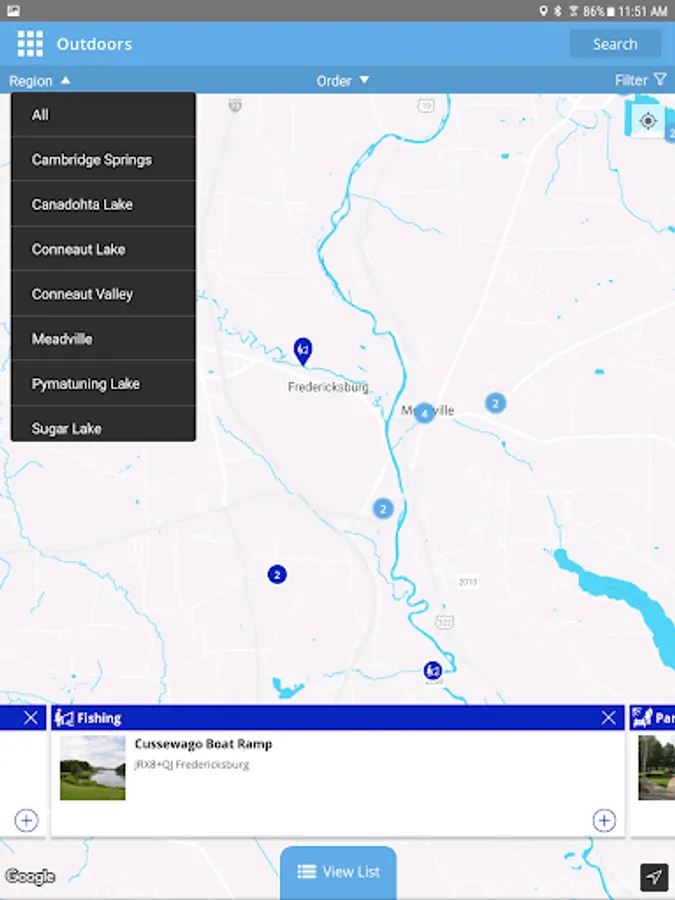Open the Parks card thumbnail
The width and height of the screenshot is (675, 900).
click(657, 768)
